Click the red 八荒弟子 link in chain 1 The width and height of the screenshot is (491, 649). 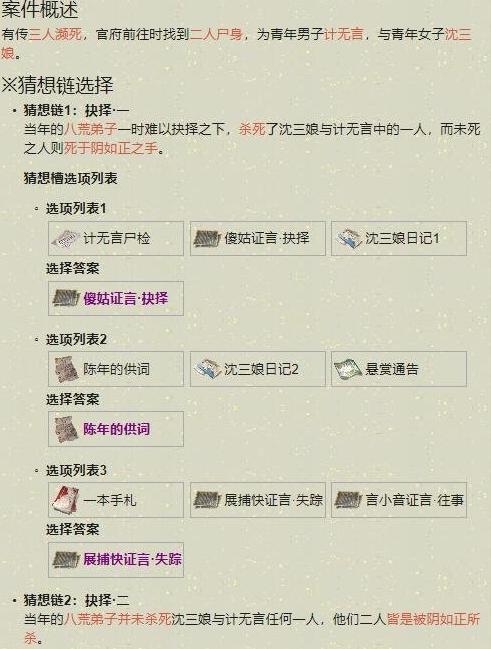click(x=90, y=129)
